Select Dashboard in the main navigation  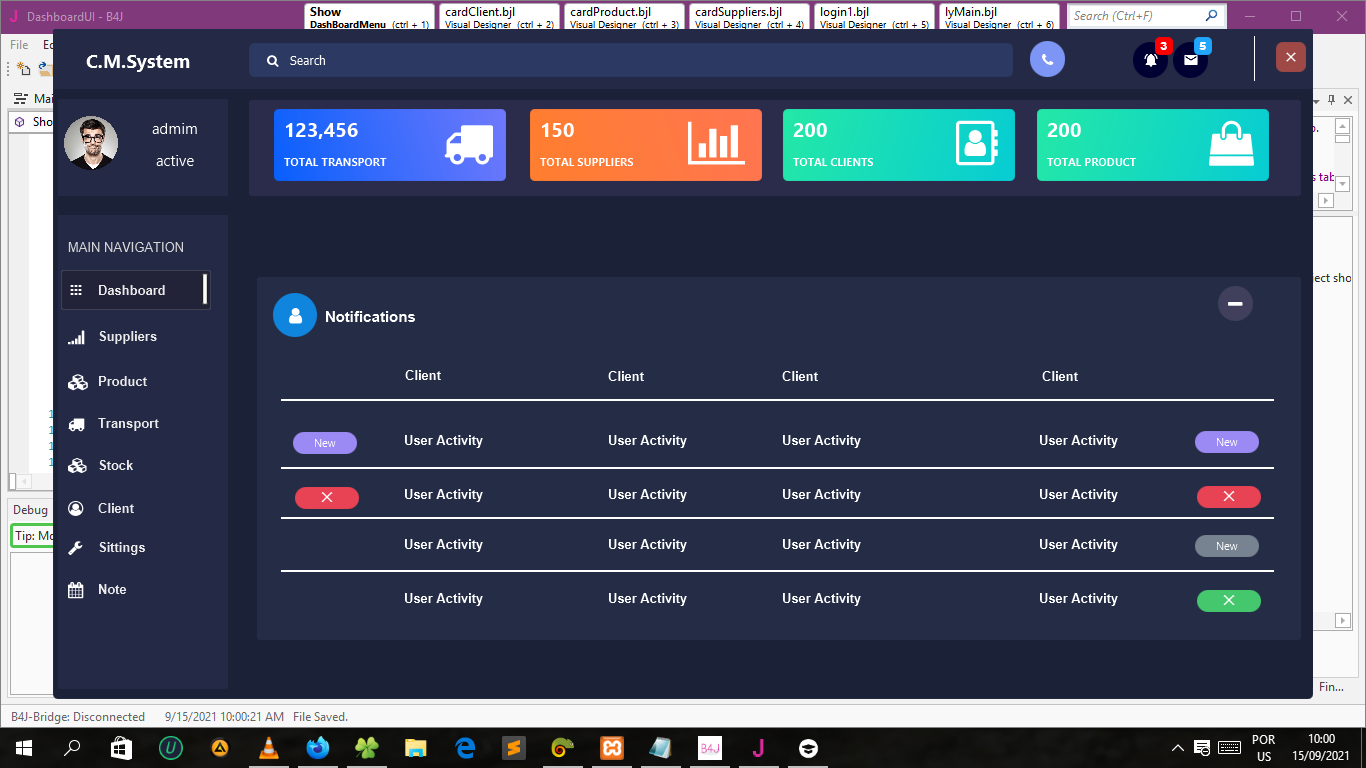[x=135, y=290]
